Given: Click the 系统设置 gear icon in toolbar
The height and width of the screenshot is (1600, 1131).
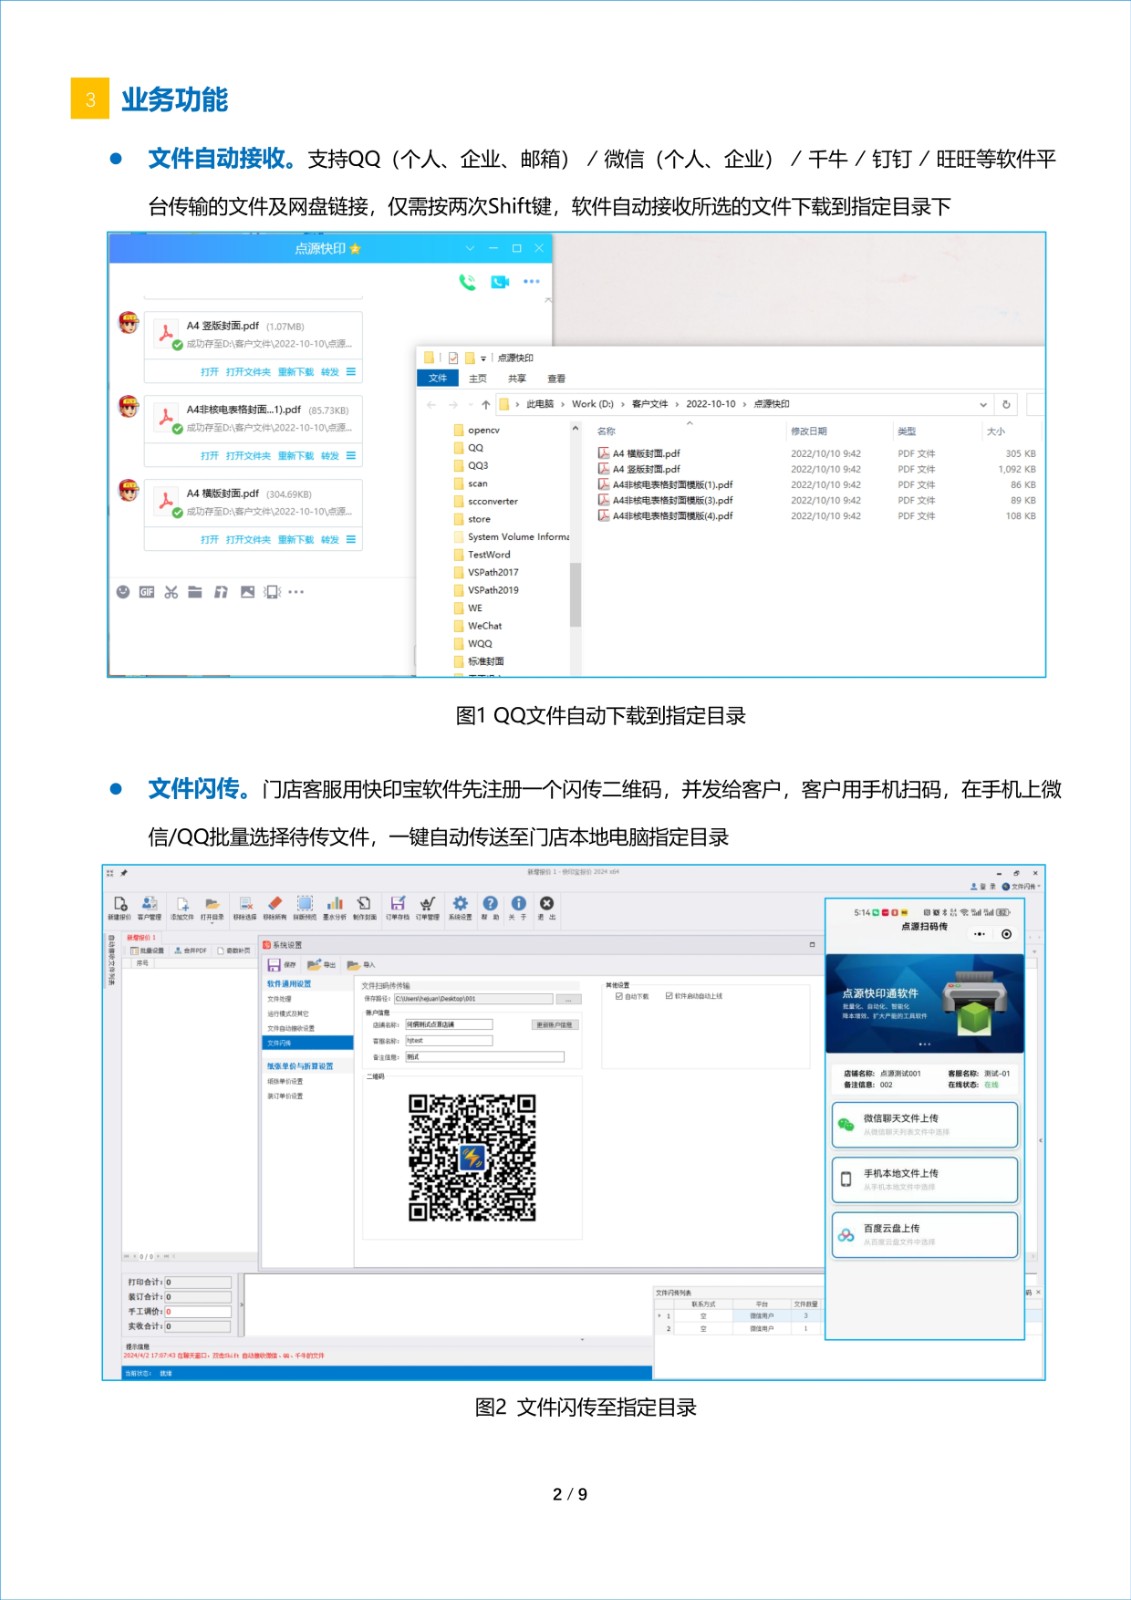Looking at the screenshot, I should (460, 904).
